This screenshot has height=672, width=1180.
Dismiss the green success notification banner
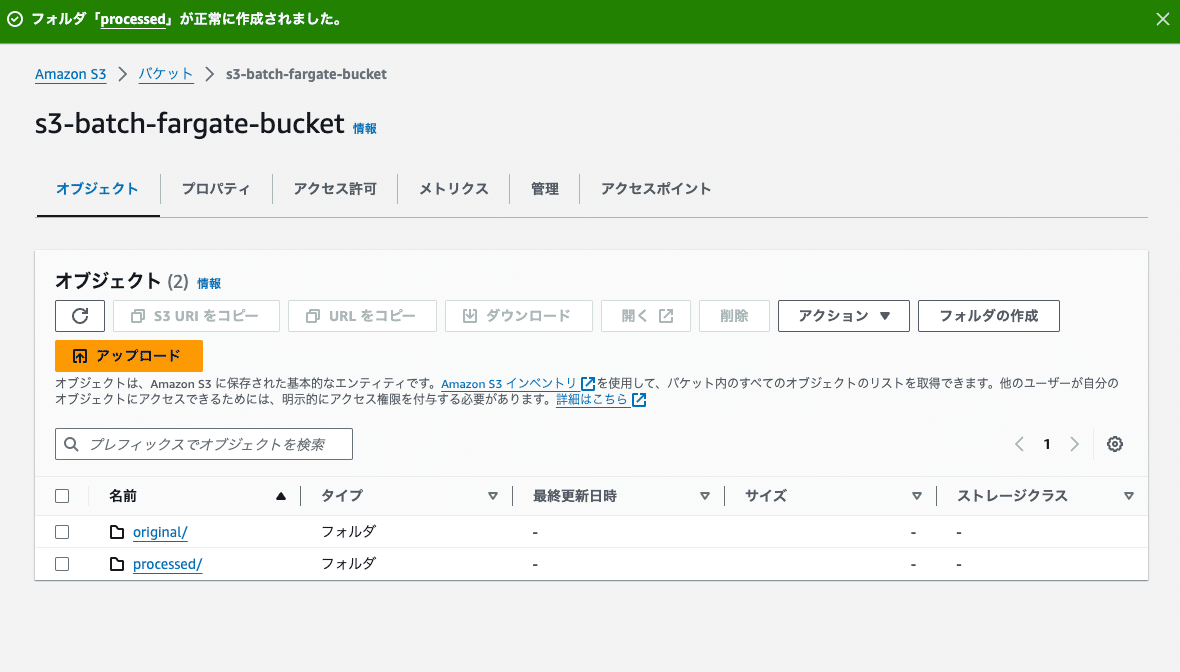tap(1163, 20)
